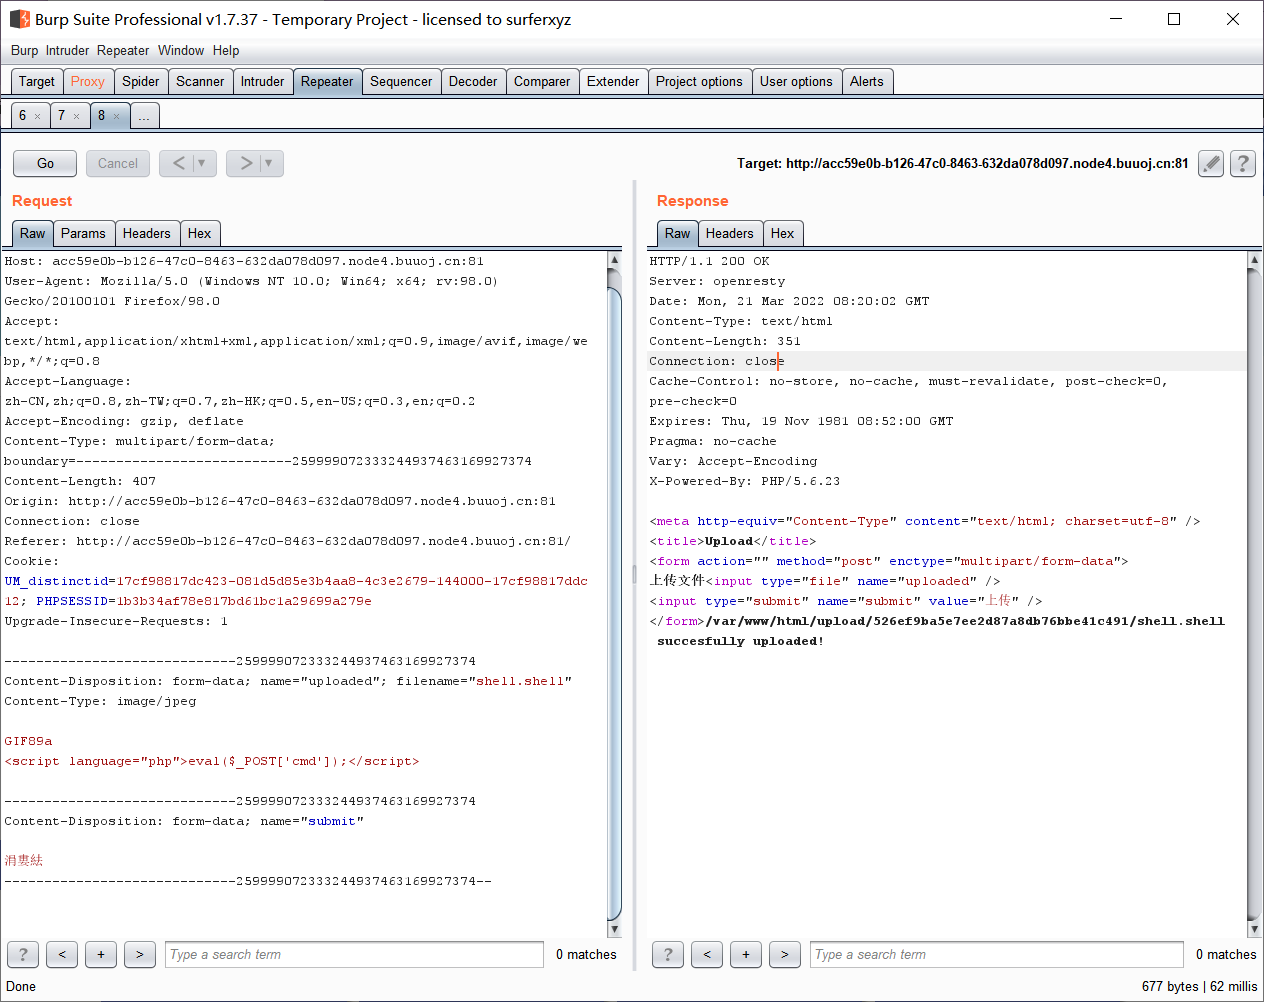
Task: Add a new repeater tab with the ... tab
Action: click(144, 116)
